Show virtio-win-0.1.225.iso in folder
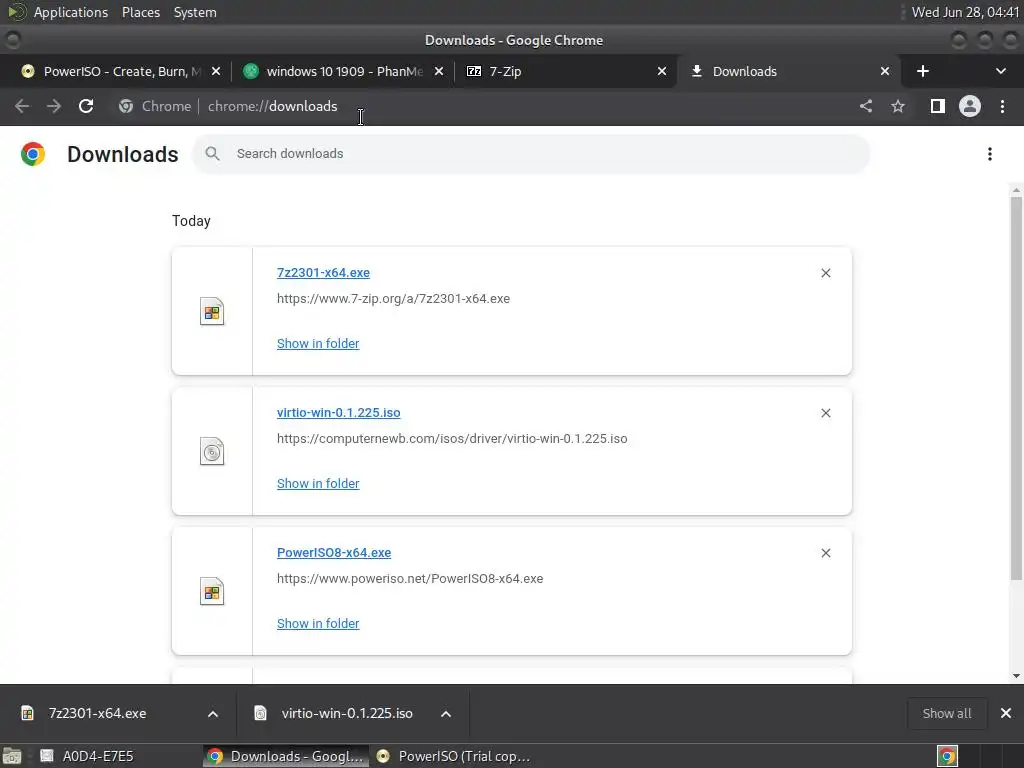 coord(318,484)
